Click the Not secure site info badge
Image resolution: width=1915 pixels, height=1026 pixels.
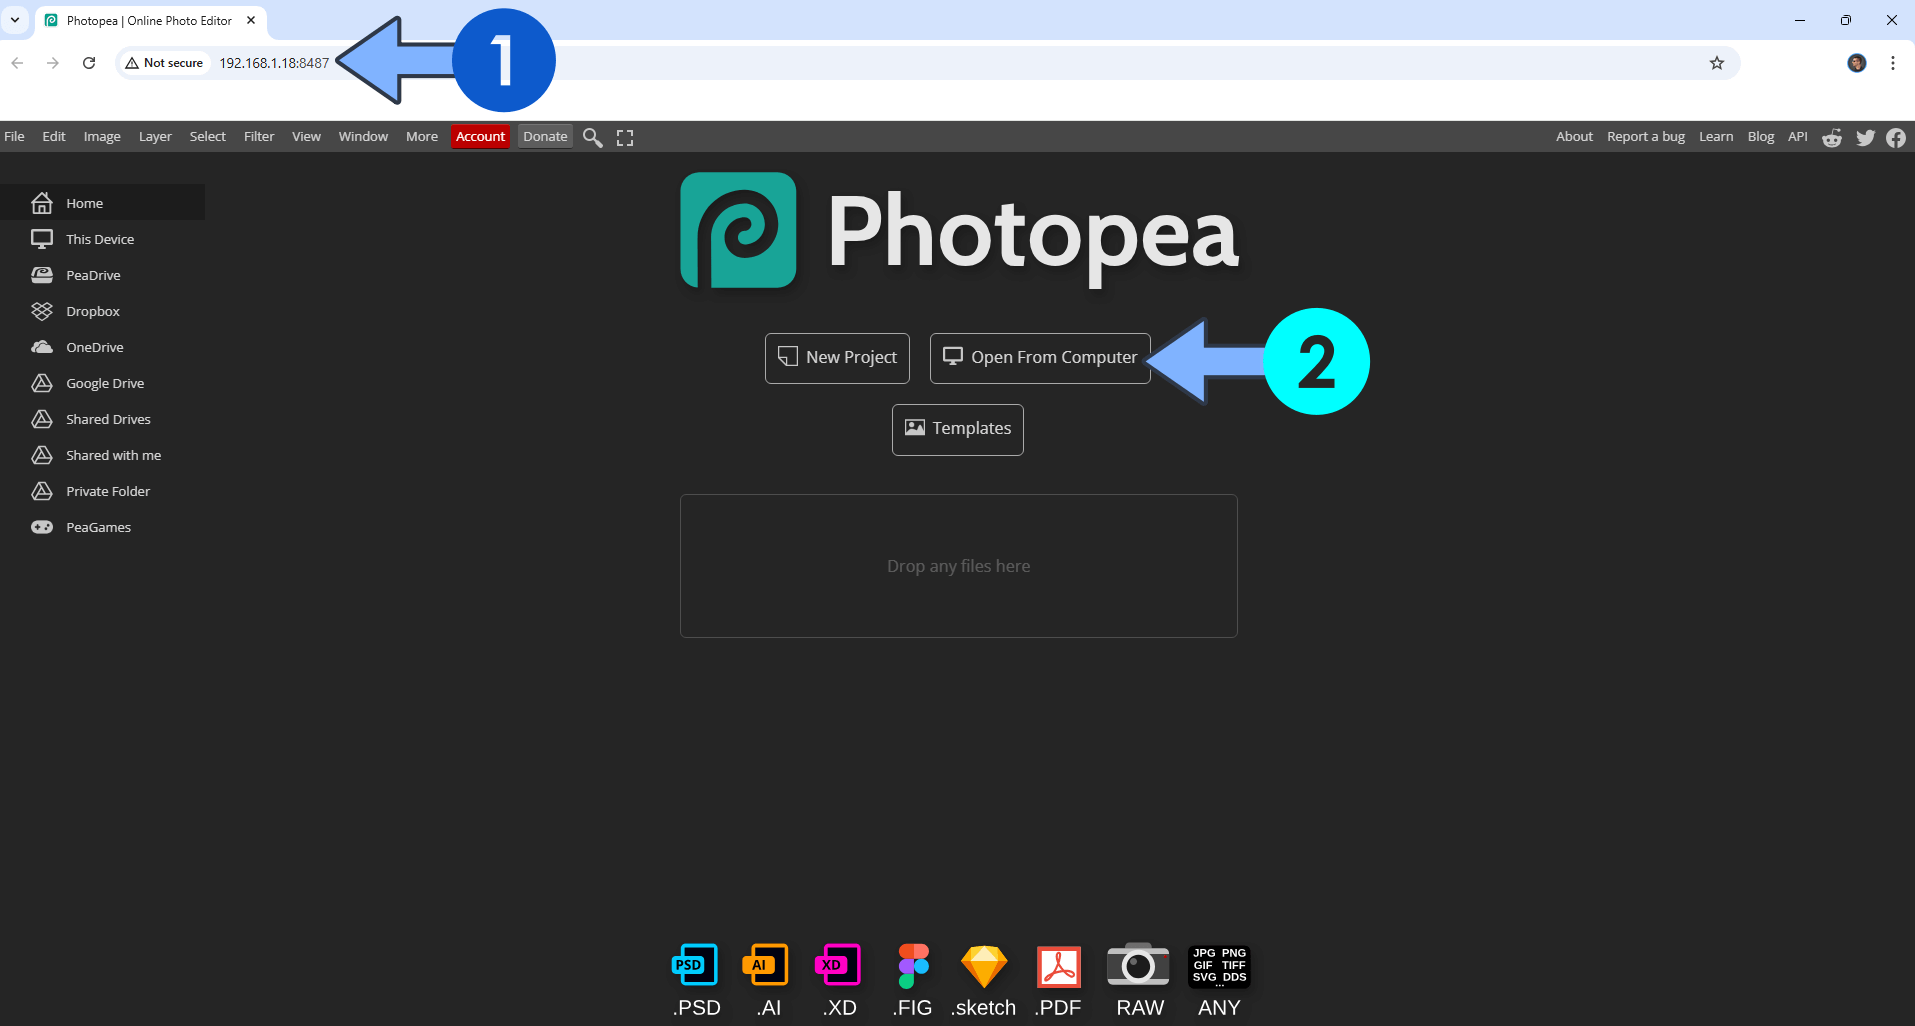point(165,63)
